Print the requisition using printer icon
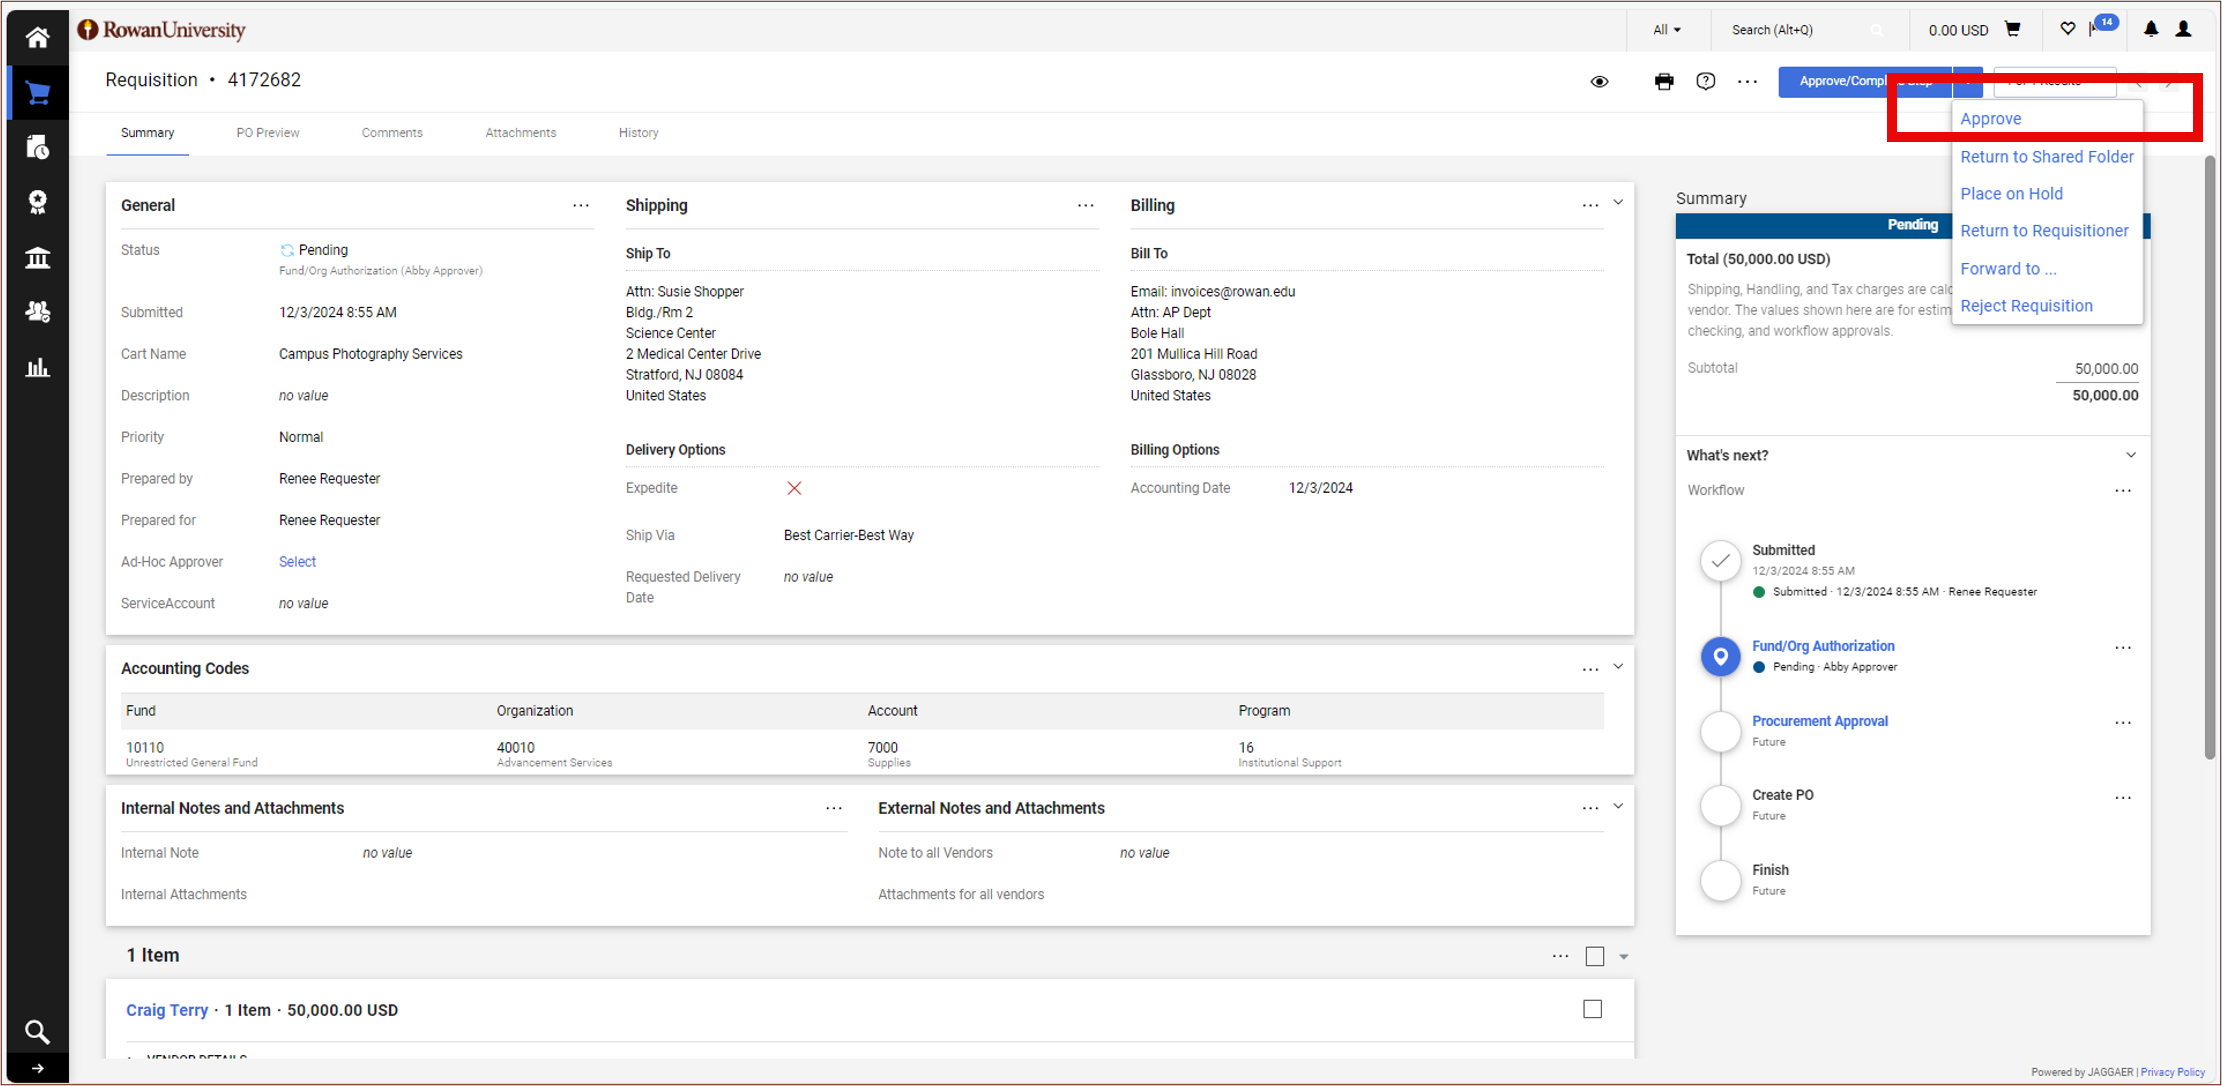This screenshot has height=1086, width=2222. tap(1663, 81)
